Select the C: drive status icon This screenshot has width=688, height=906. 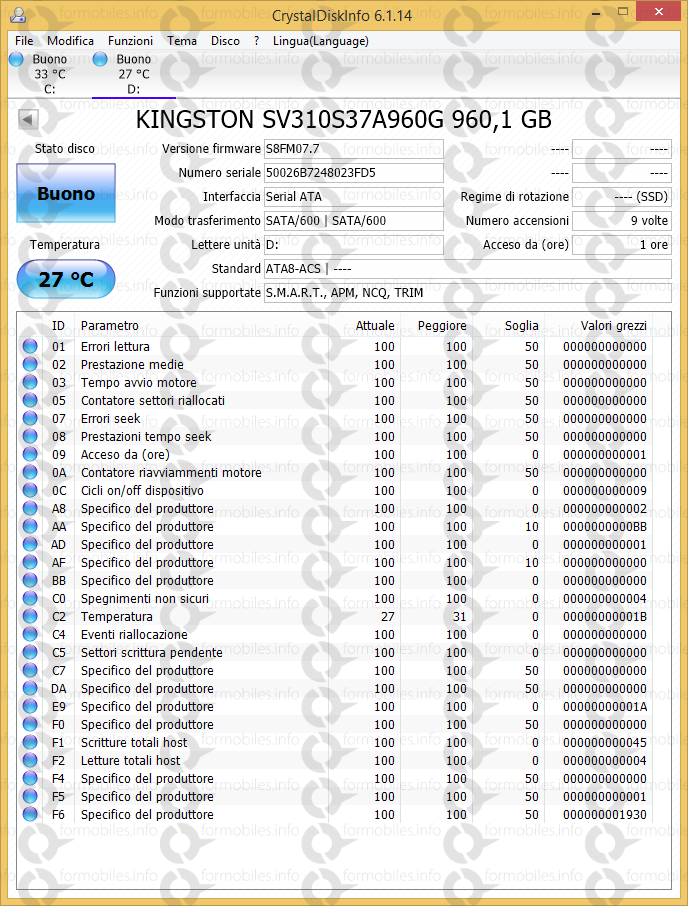click(16, 60)
